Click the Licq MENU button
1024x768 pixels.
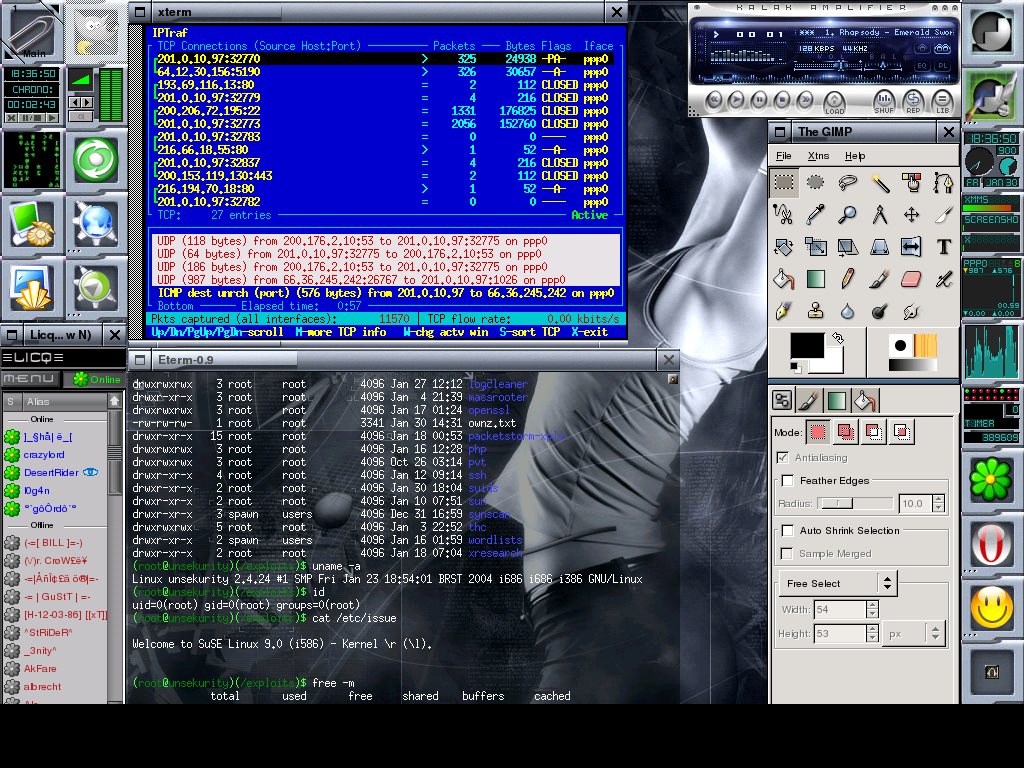coord(31,379)
